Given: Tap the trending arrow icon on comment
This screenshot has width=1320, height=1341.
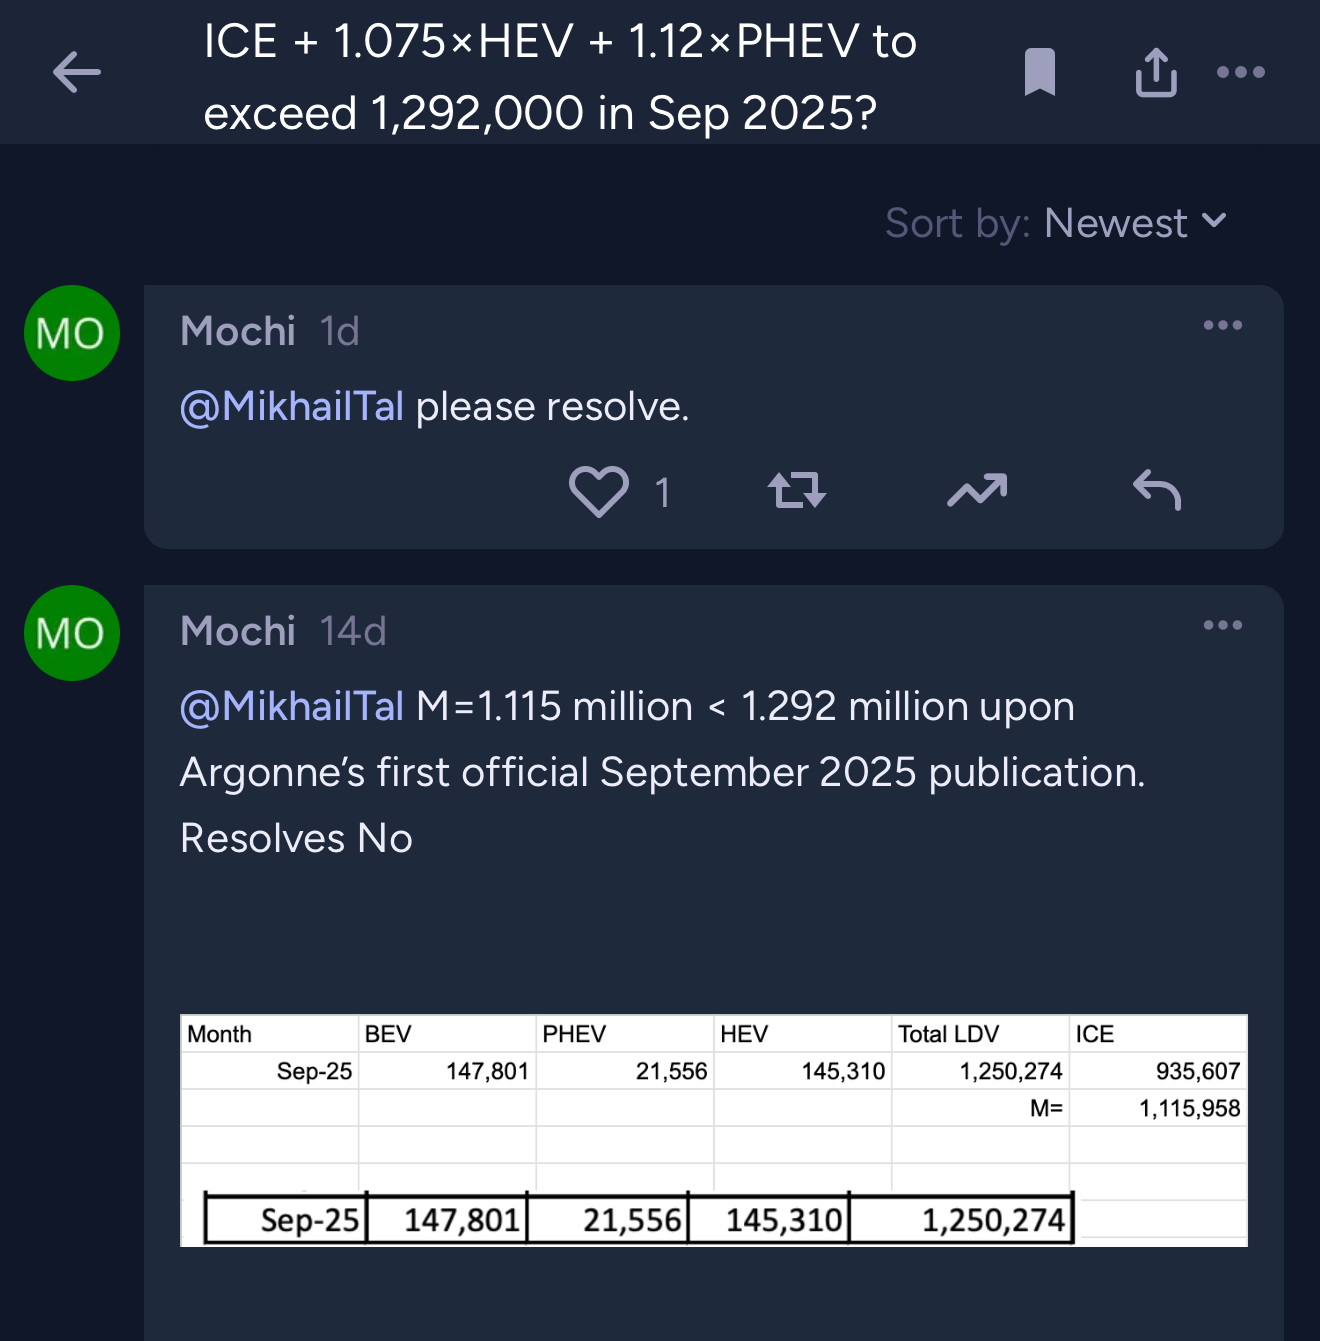Looking at the screenshot, I should 977,490.
